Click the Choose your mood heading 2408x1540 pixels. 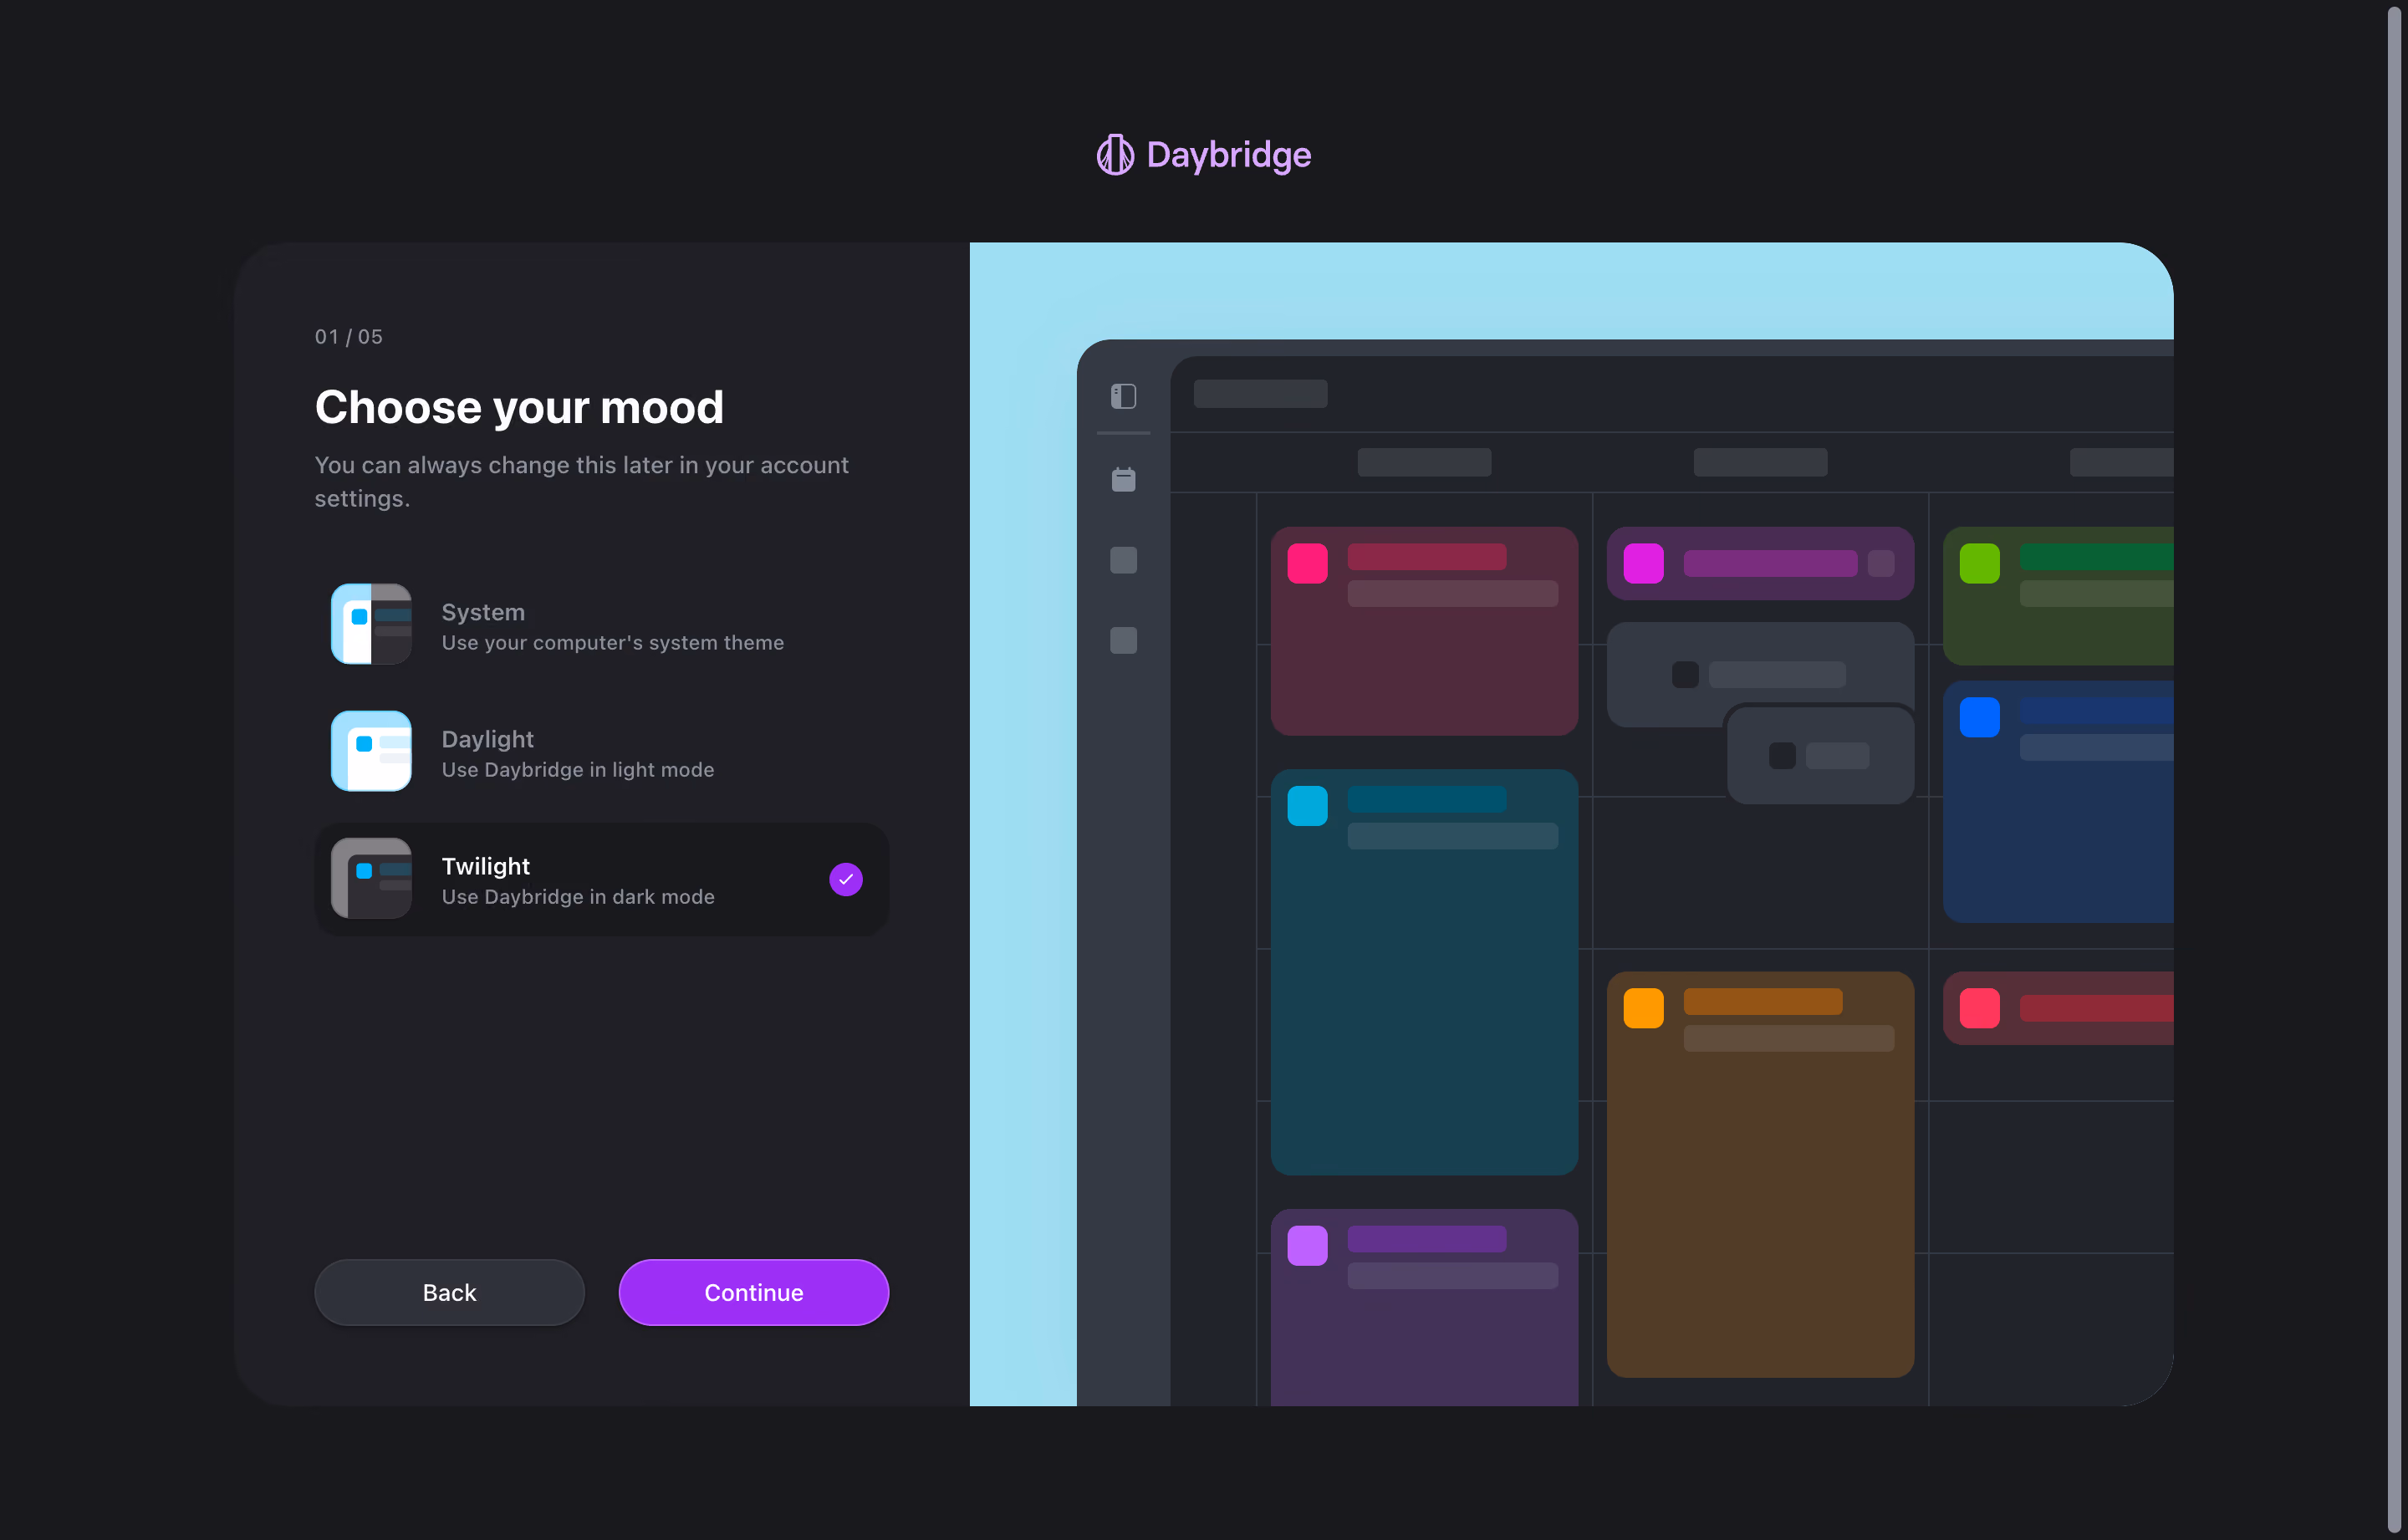tap(519, 407)
